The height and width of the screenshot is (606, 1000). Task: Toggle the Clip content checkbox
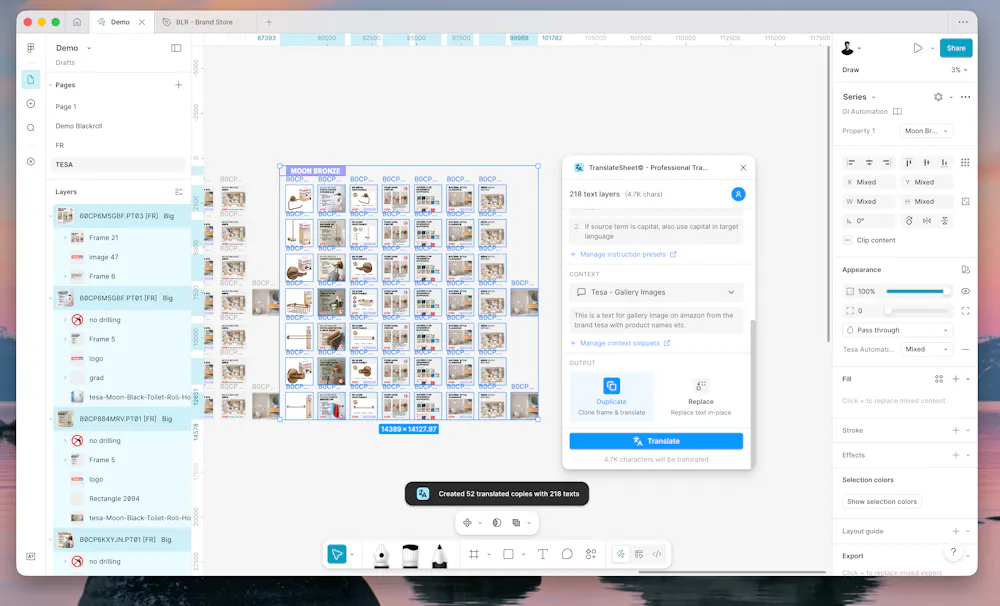coord(849,240)
